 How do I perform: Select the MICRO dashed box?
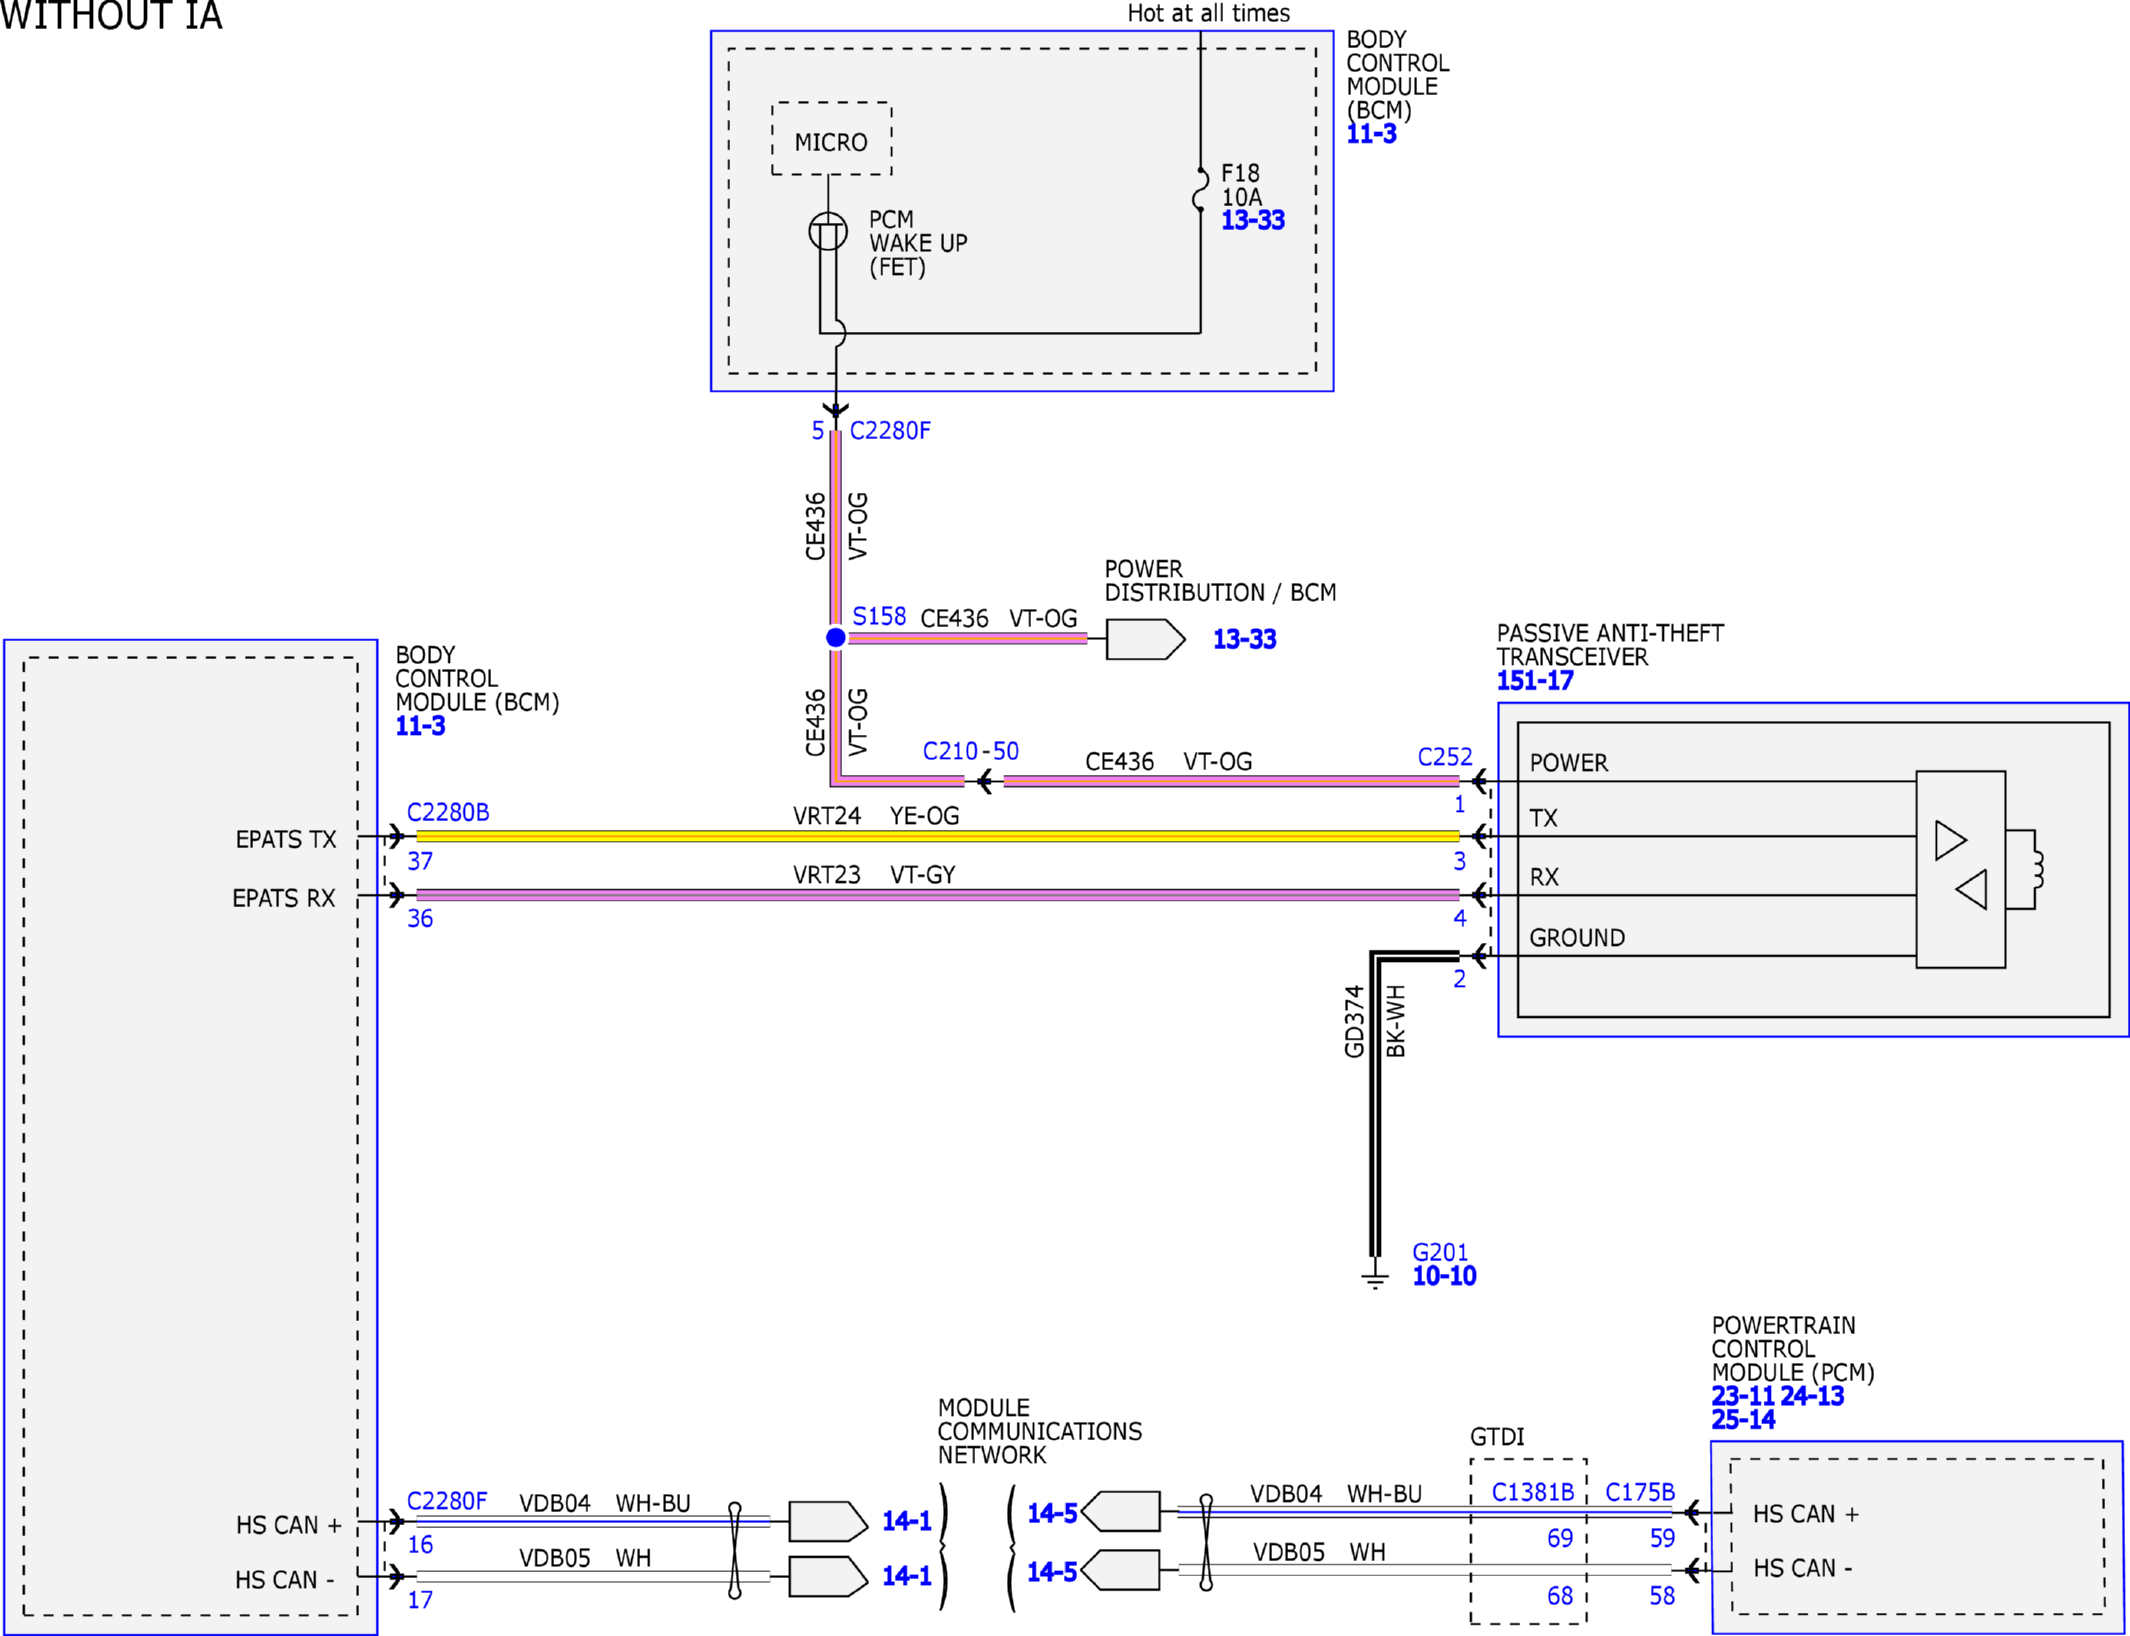(x=831, y=139)
